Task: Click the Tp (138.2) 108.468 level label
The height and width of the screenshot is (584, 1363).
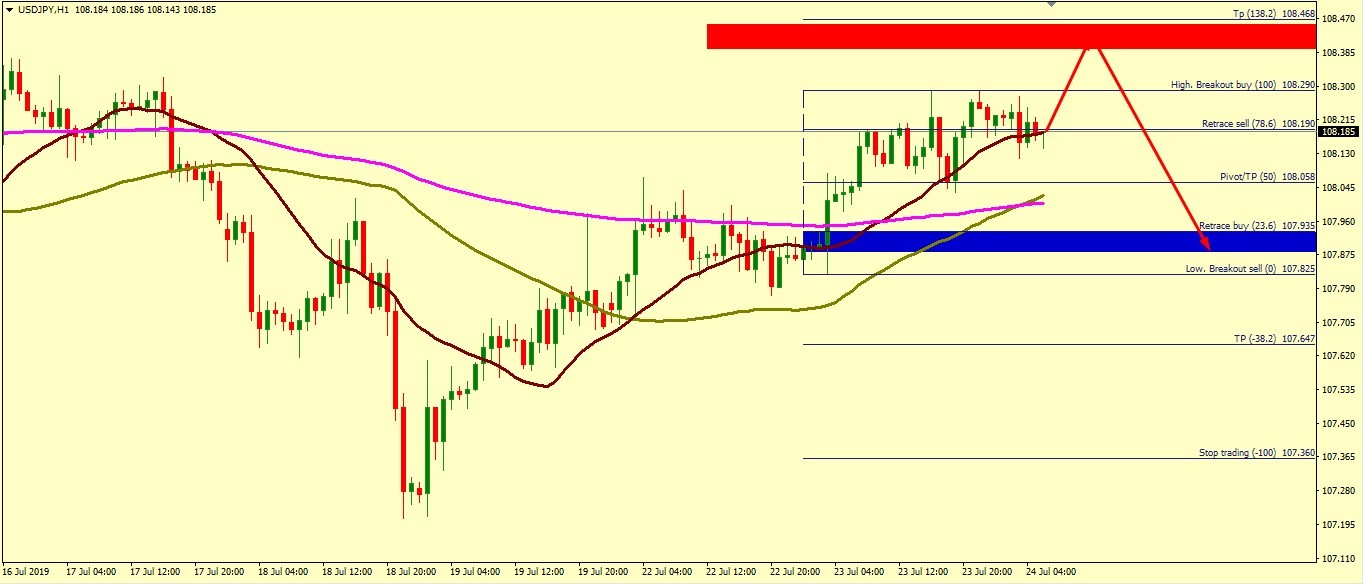Action: click(x=1272, y=14)
